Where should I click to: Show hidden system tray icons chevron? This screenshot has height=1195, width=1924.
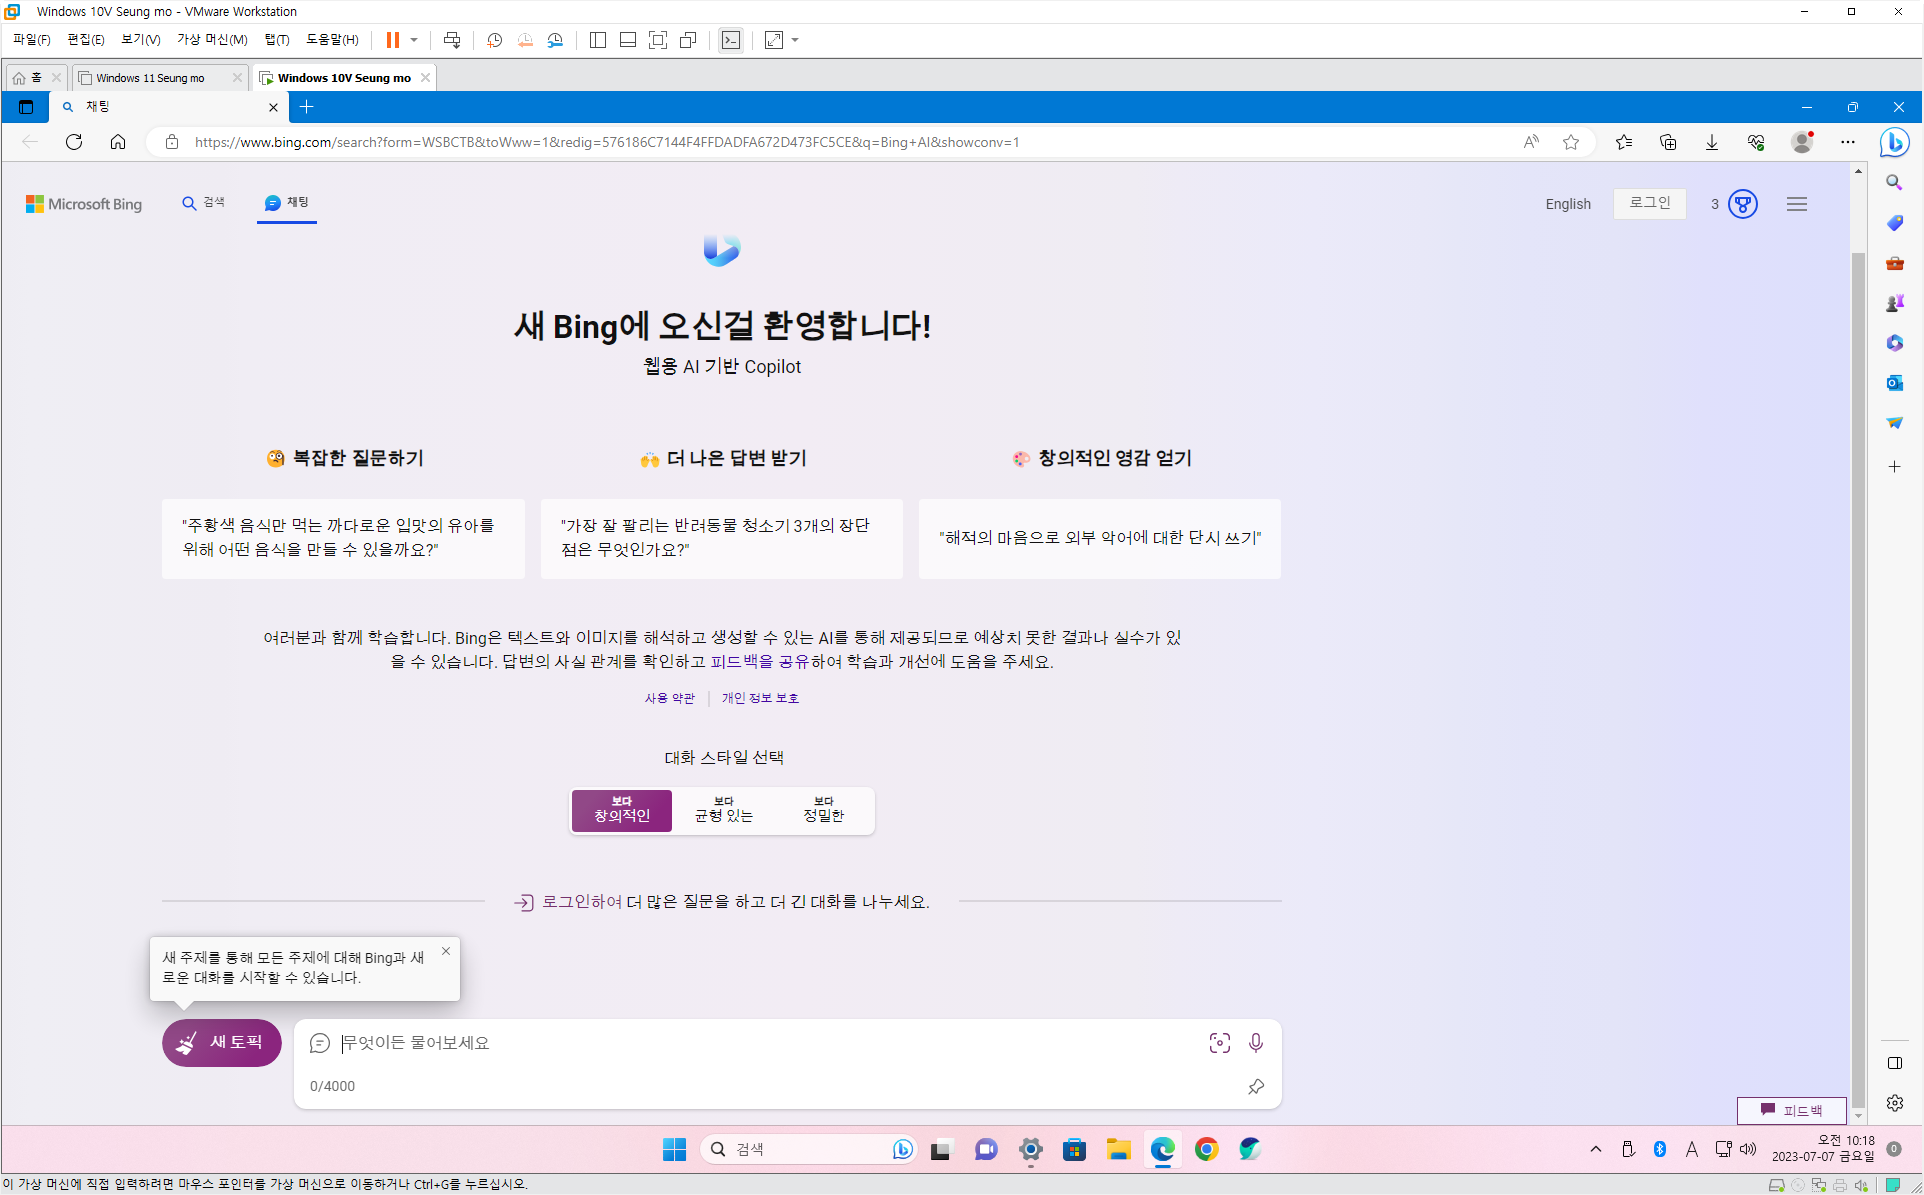click(1595, 1149)
